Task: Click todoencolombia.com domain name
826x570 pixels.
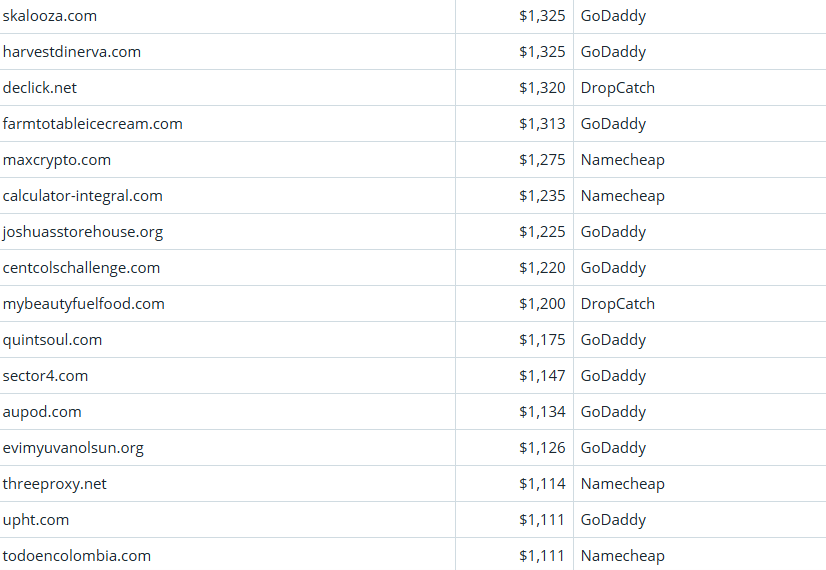Action: (77, 556)
